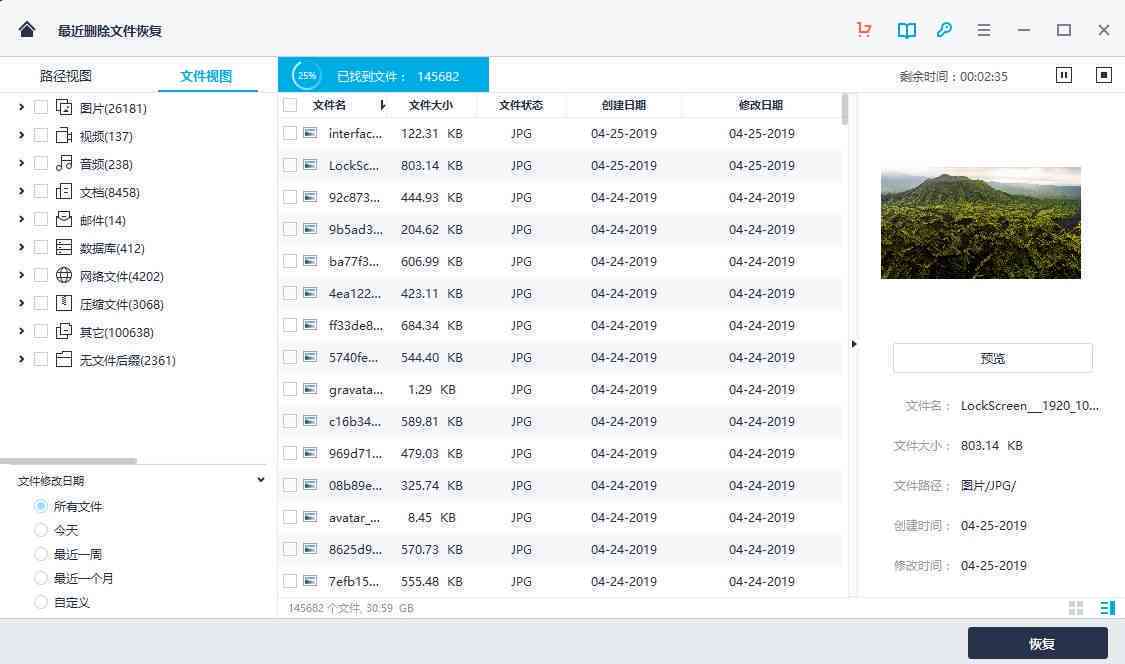Collapse the 文件修改日期 filter section
1125x664 pixels.
pos(260,480)
